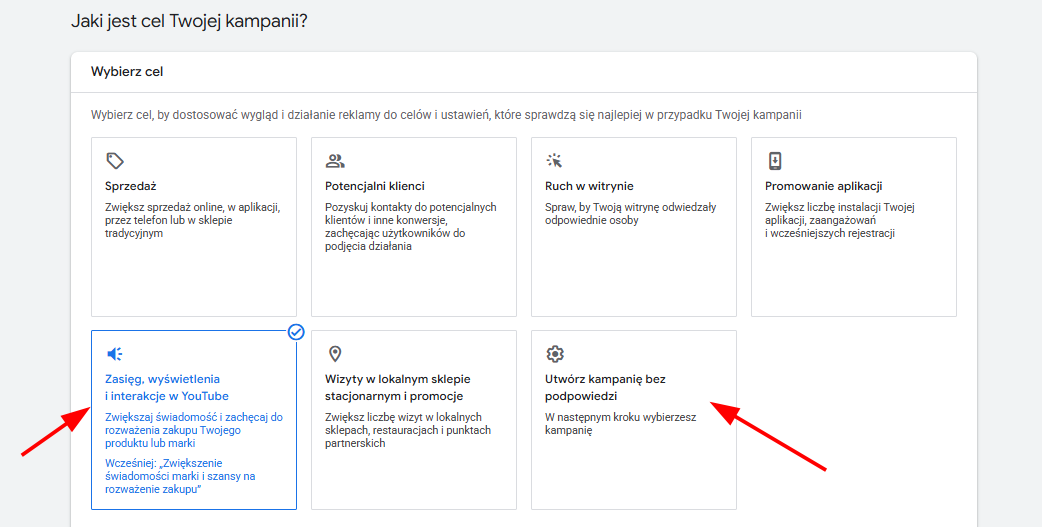1042x527 pixels.
Task: Click the cursor sparkle icon for Ruch w witrynie
Action: [x=555, y=161]
